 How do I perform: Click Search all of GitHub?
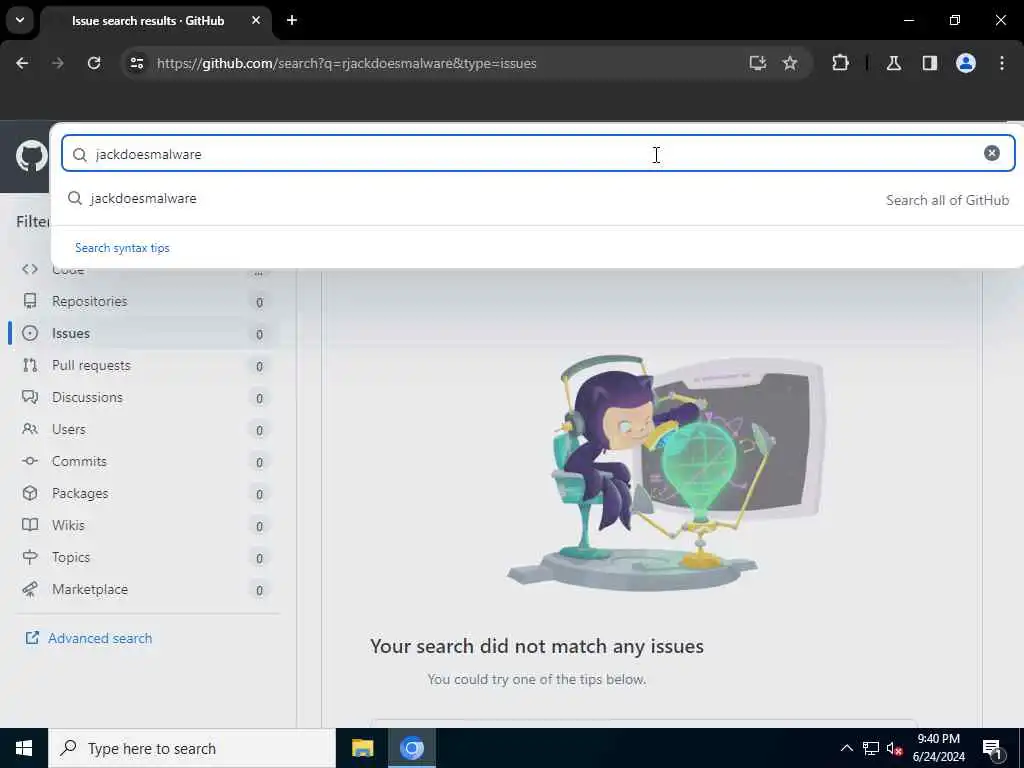pyautogui.click(x=947, y=200)
